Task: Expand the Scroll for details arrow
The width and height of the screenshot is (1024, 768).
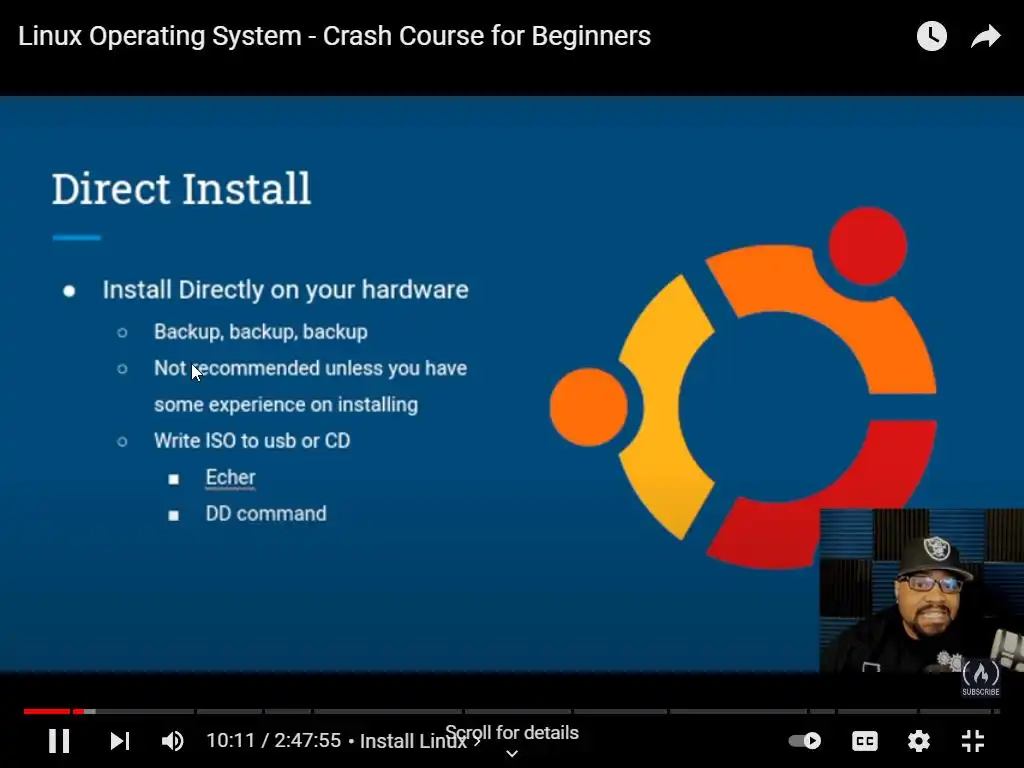Action: [512, 753]
